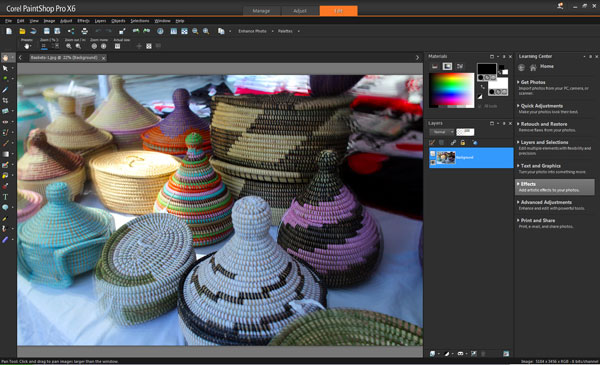This screenshot has height=365, width=600.
Task: Zoom out using the toolbar magnifier minus
Action: click(195, 31)
